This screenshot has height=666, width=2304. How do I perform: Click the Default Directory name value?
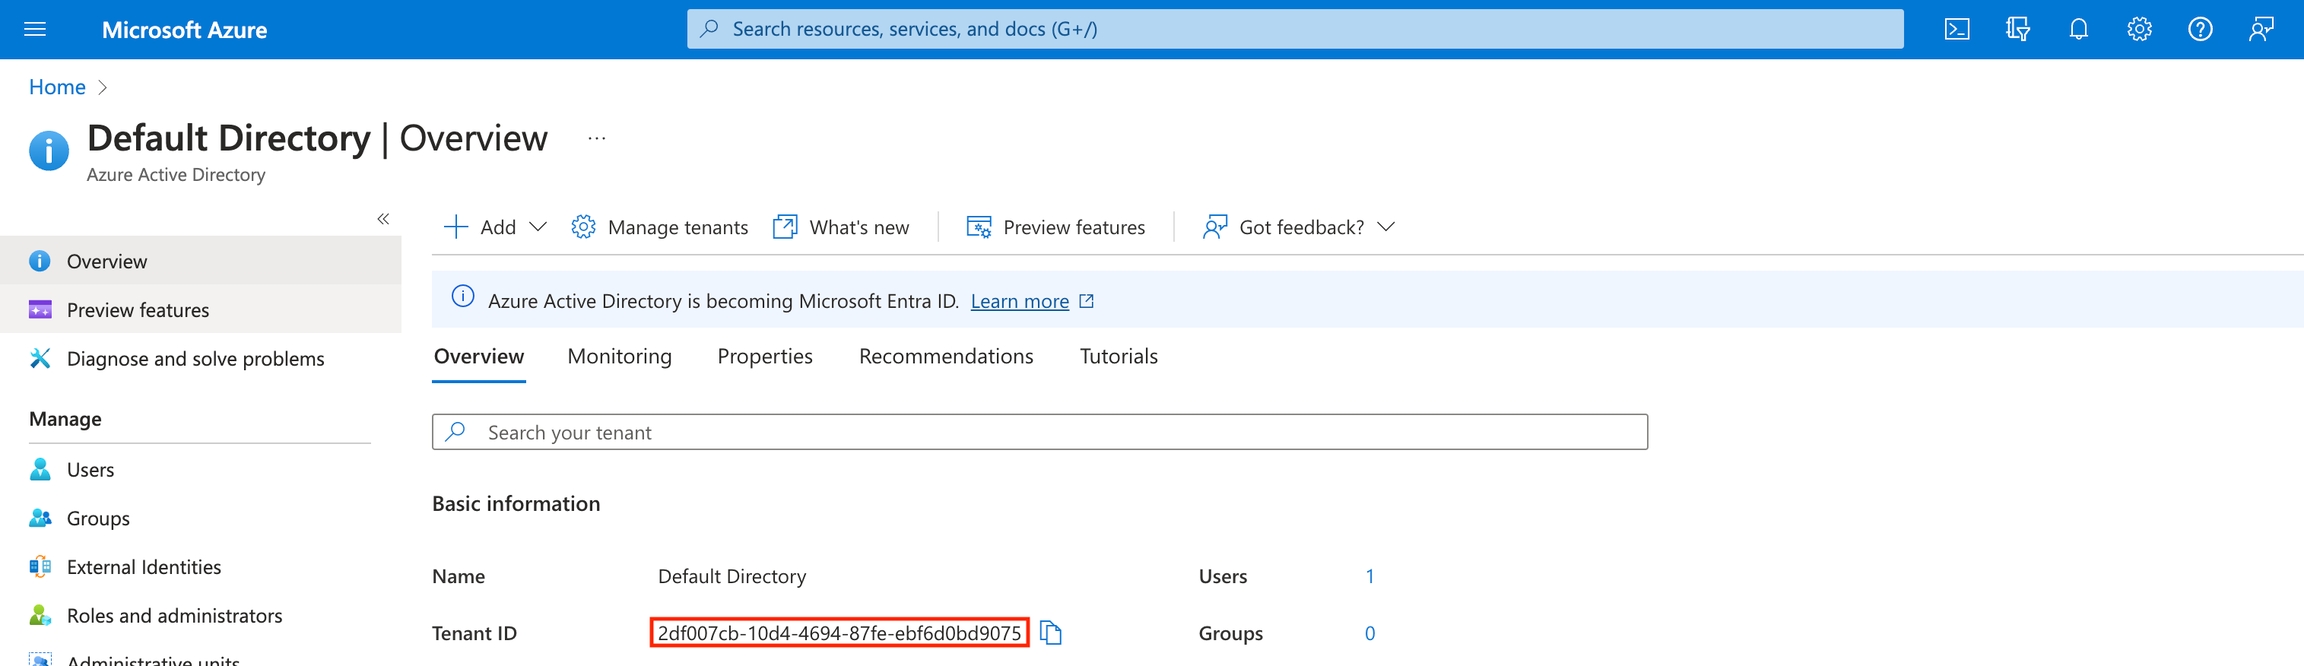click(x=732, y=576)
